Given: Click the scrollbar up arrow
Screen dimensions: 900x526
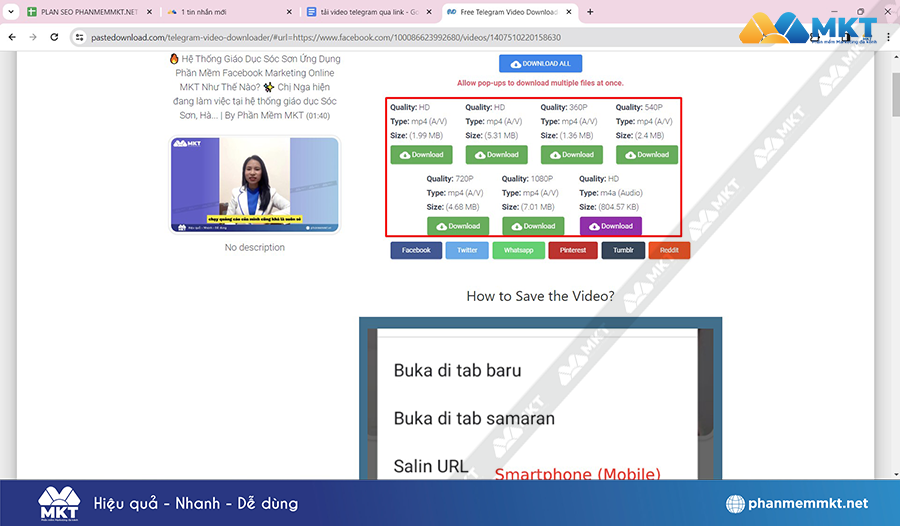Looking at the screenshot, I should (896, 57).
